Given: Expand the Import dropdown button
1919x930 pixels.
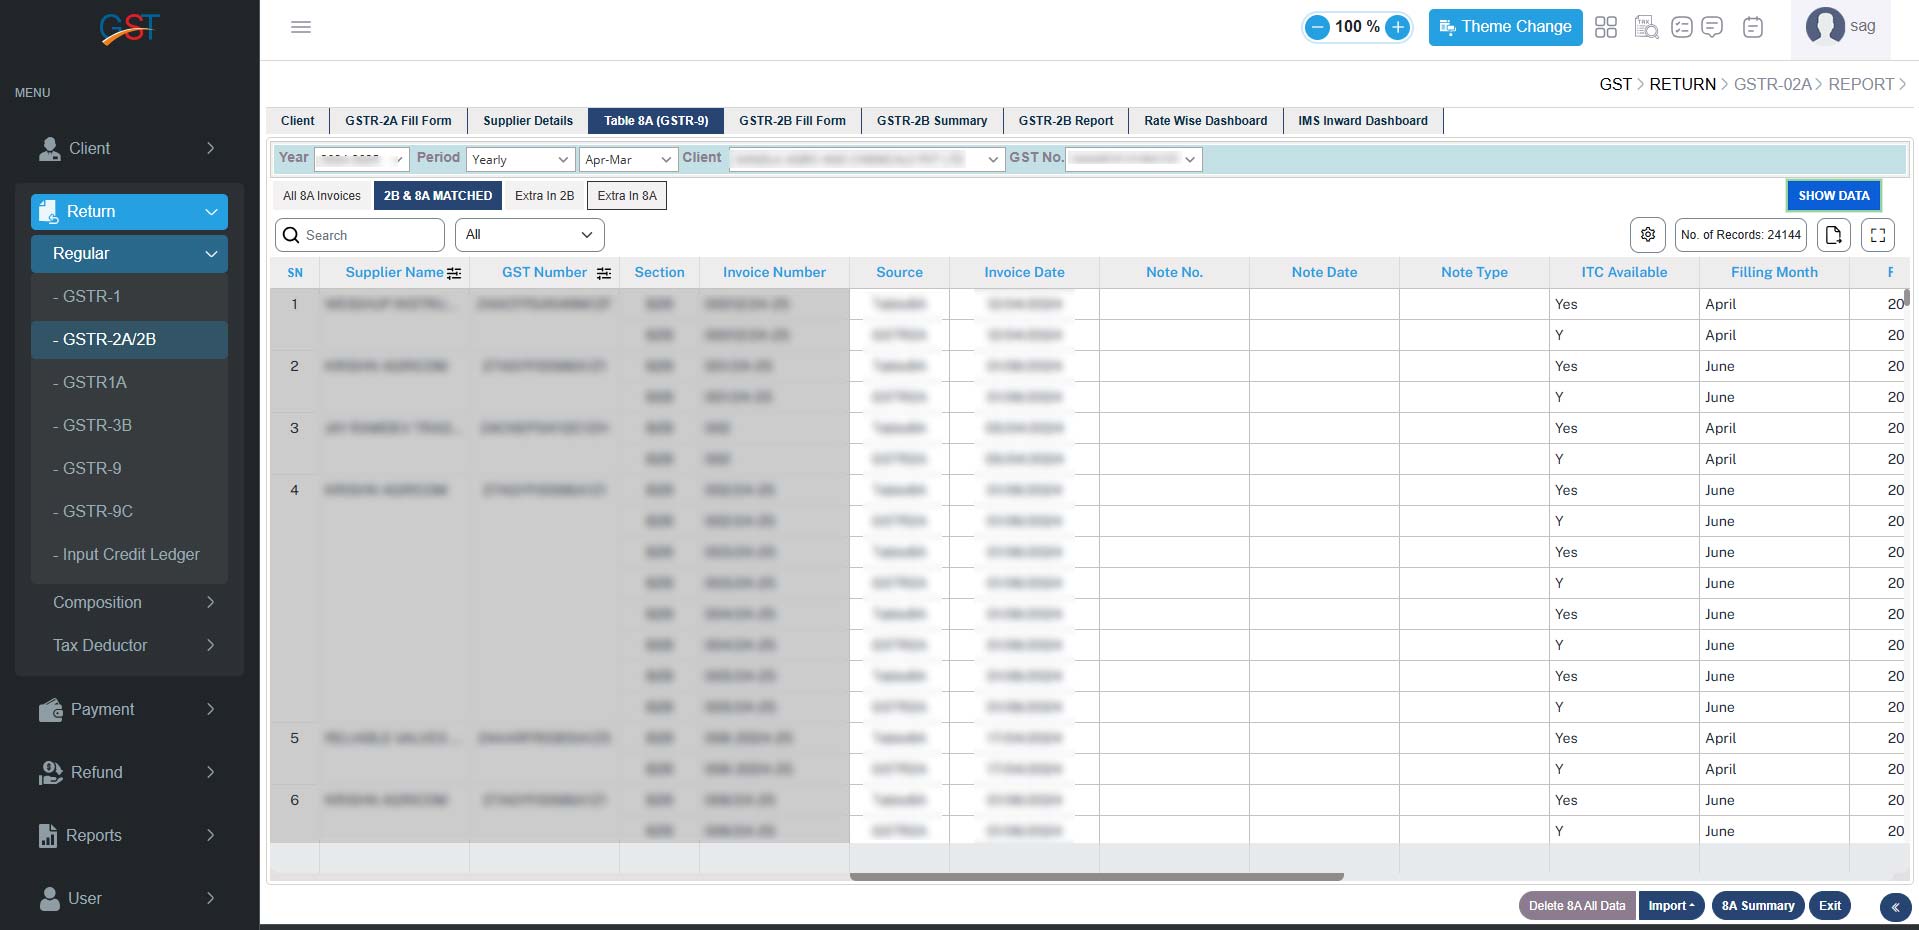Looking at the screenshot, I should point(1671,906).
